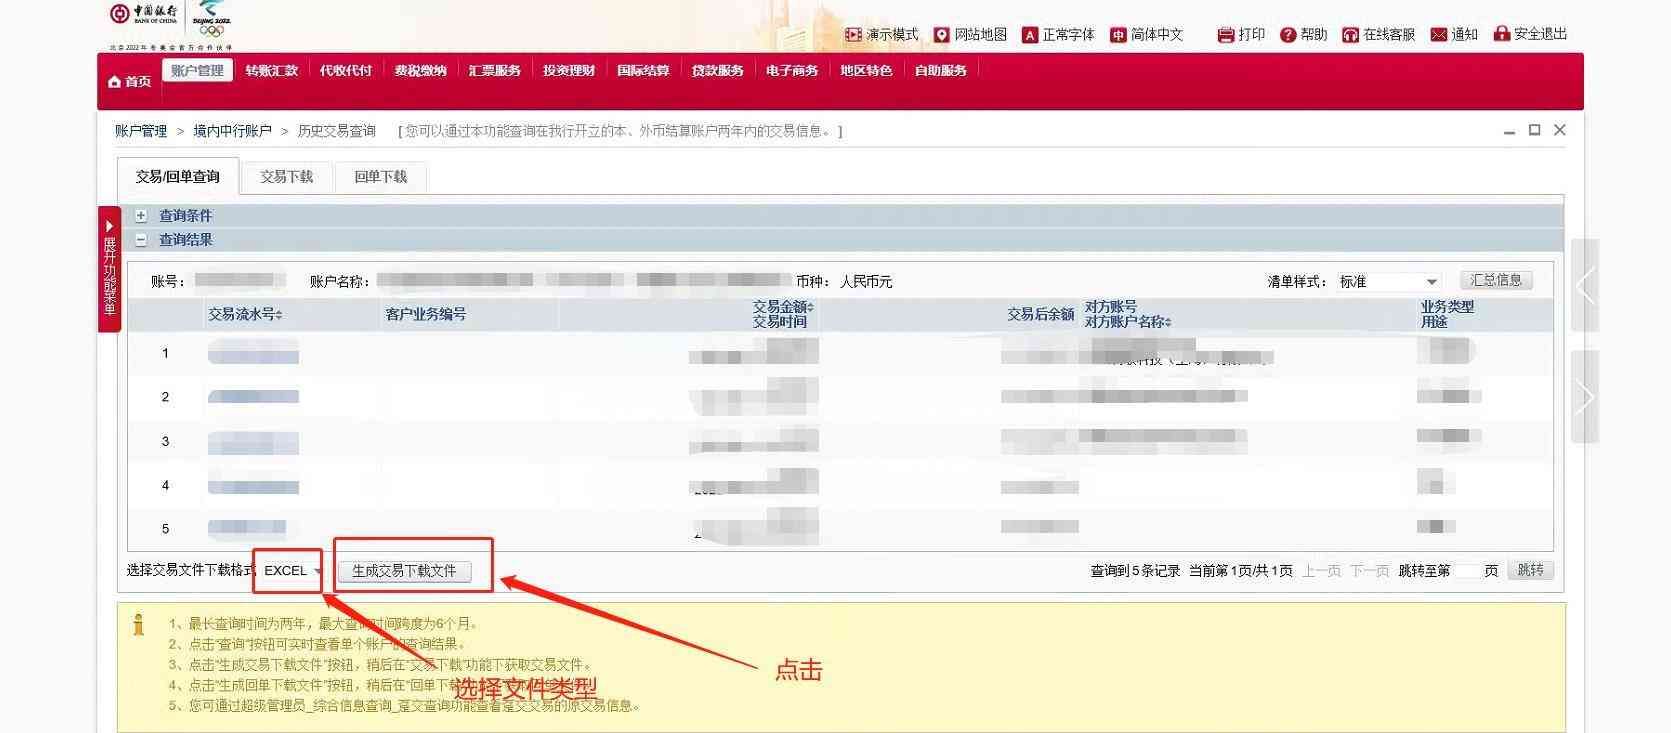Screen dimensions: 1671x733
Task: Open the 账户管理 menu
Action: pyautogui.click(x=197, y=70)
